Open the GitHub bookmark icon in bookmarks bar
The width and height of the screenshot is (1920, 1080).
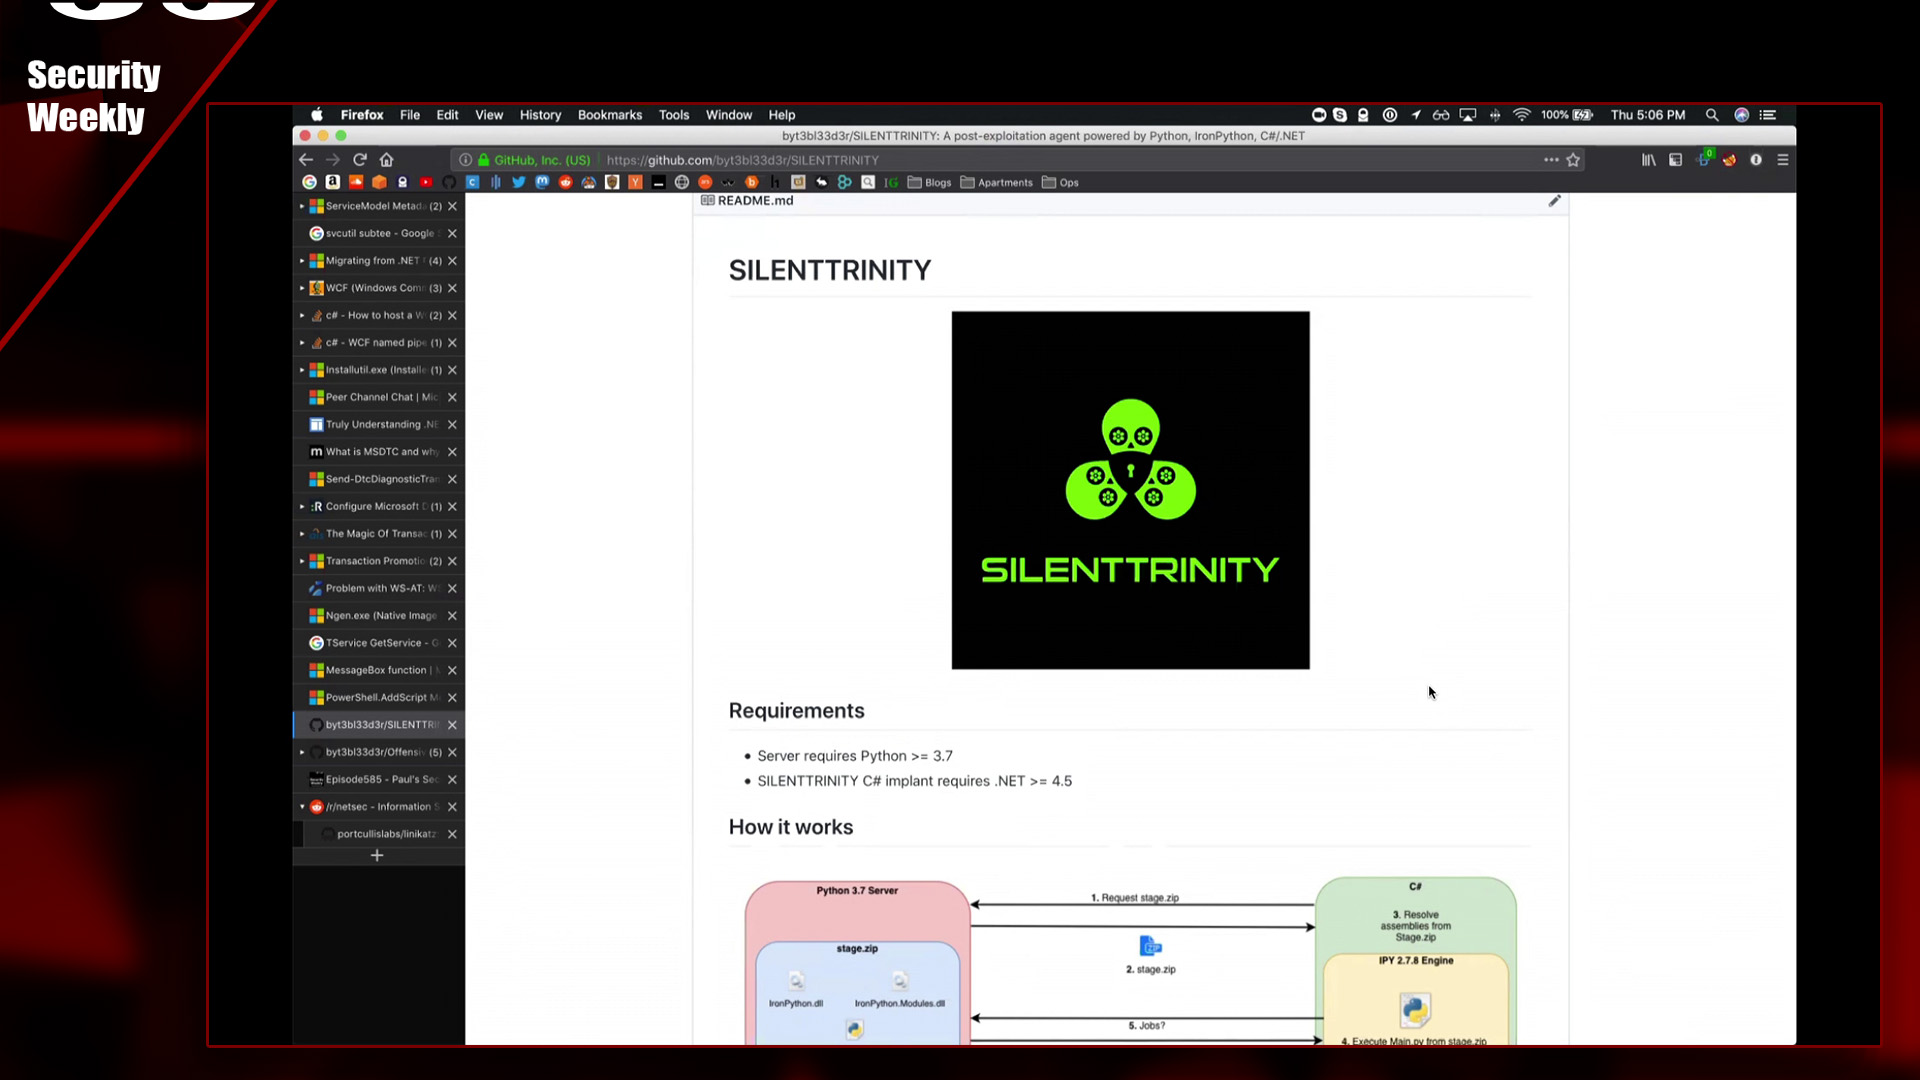449,182
